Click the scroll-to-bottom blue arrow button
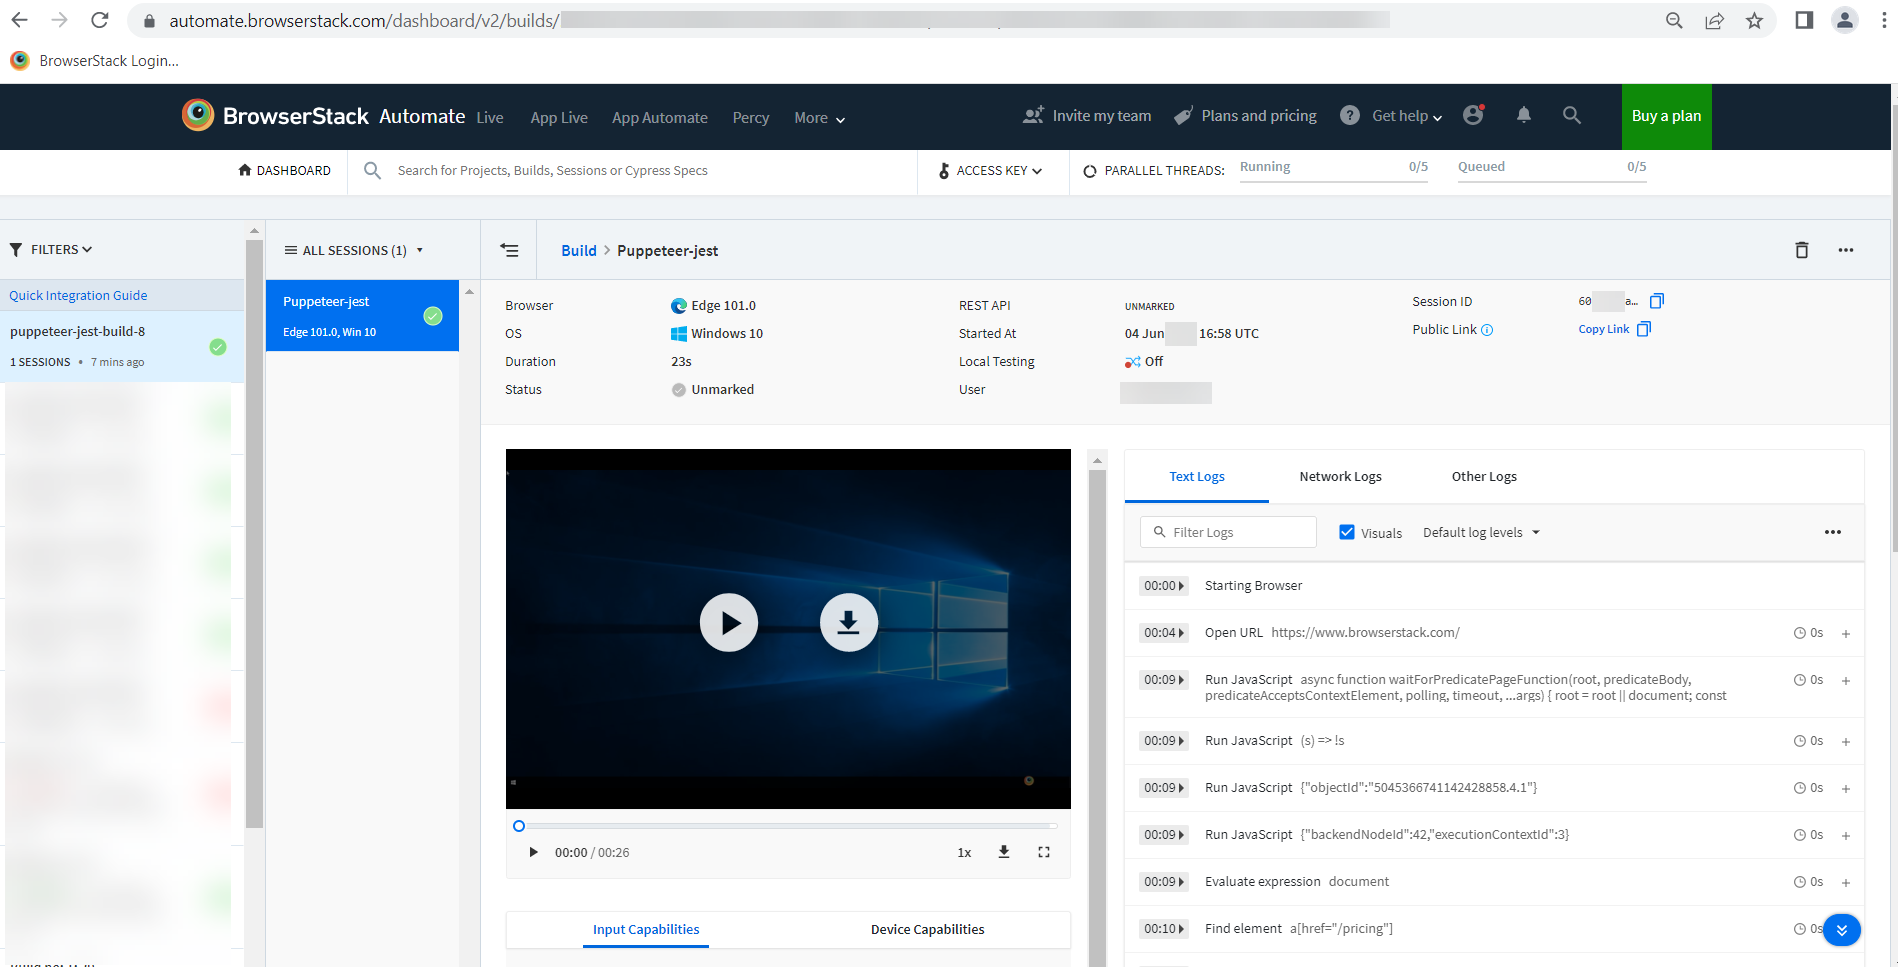This screenshot has width=1898, height=967. point(1841,930)
